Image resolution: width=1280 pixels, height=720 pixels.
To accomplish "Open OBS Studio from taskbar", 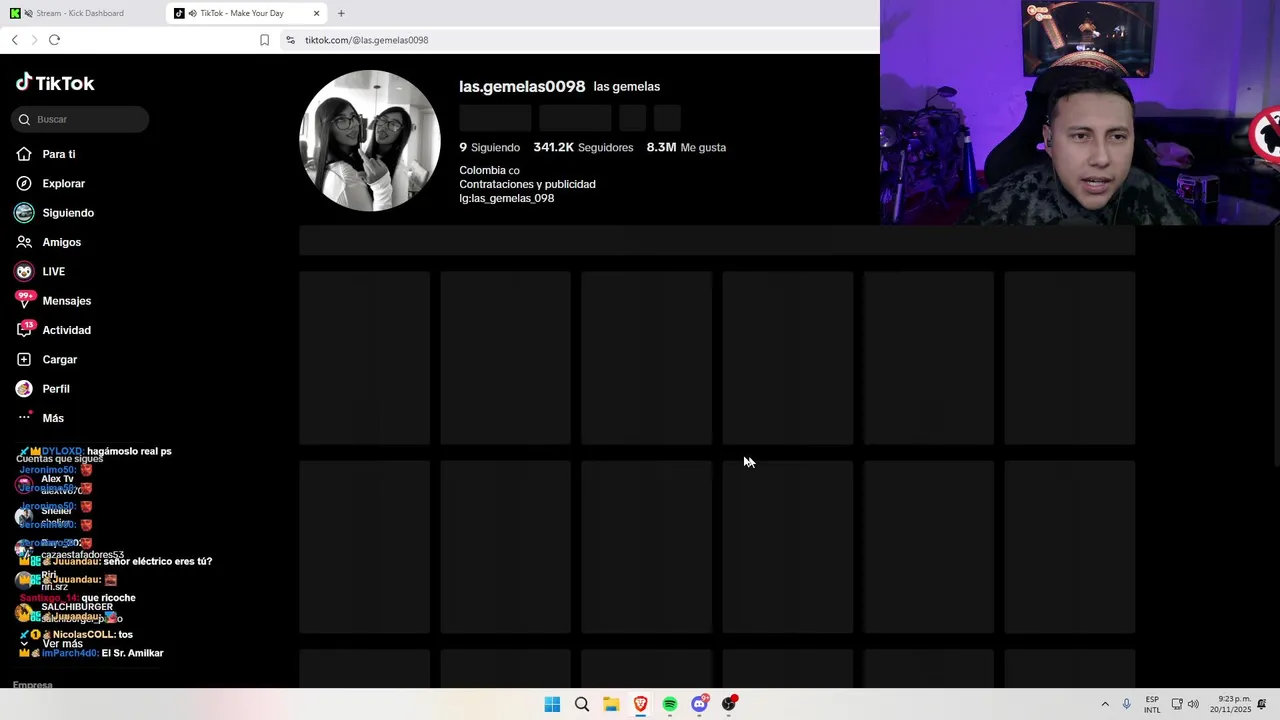I will pos(729,704).
